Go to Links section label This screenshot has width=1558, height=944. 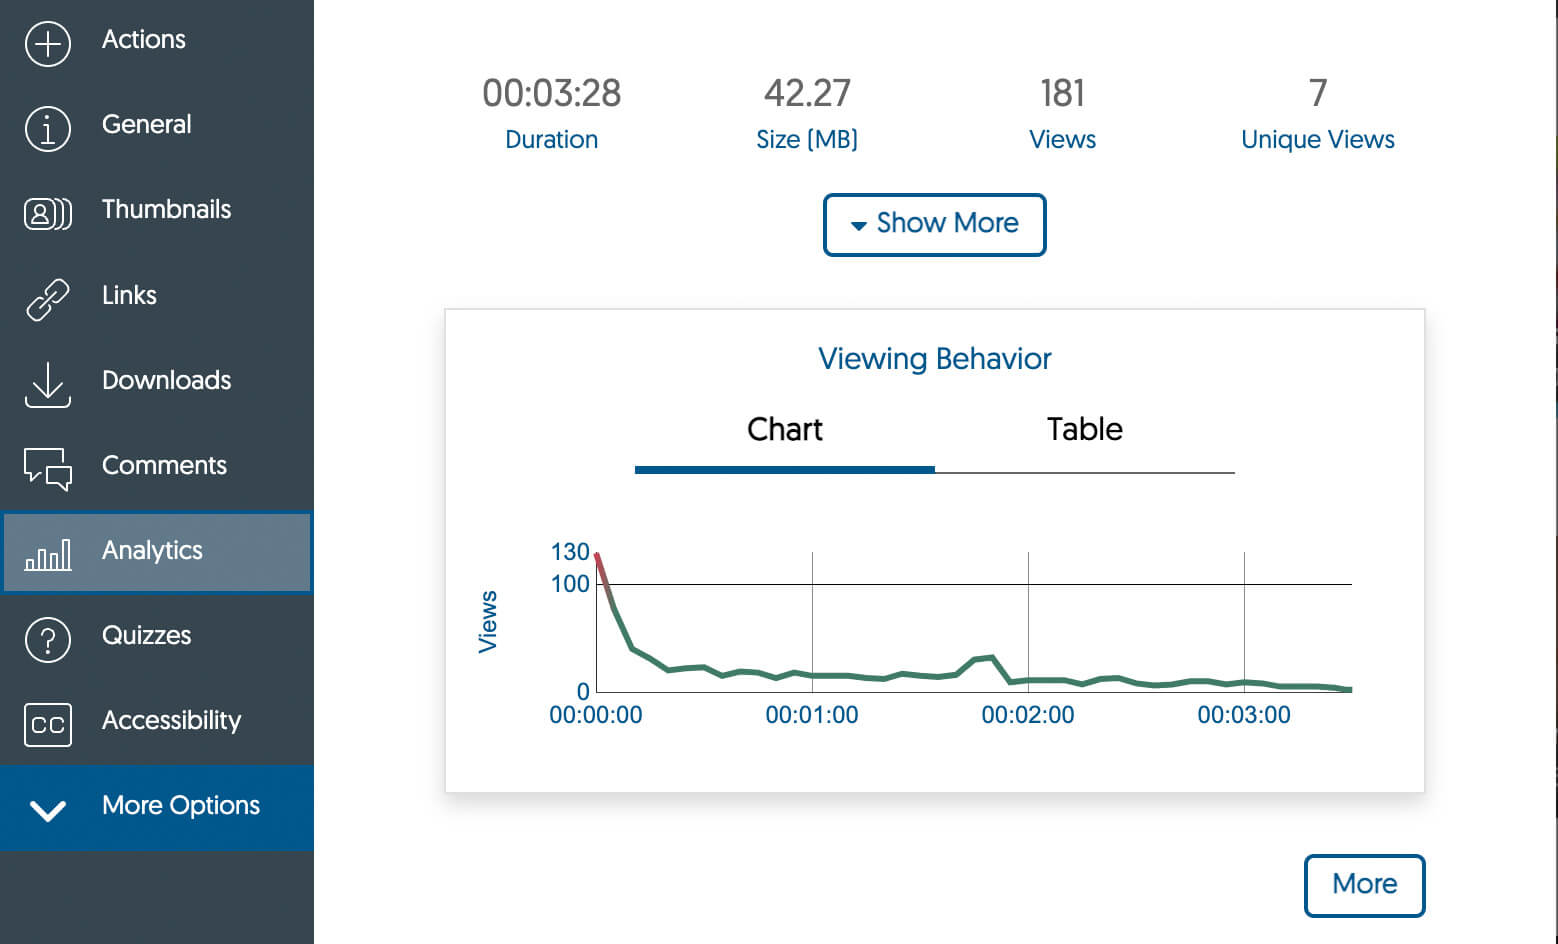point(129,295)
